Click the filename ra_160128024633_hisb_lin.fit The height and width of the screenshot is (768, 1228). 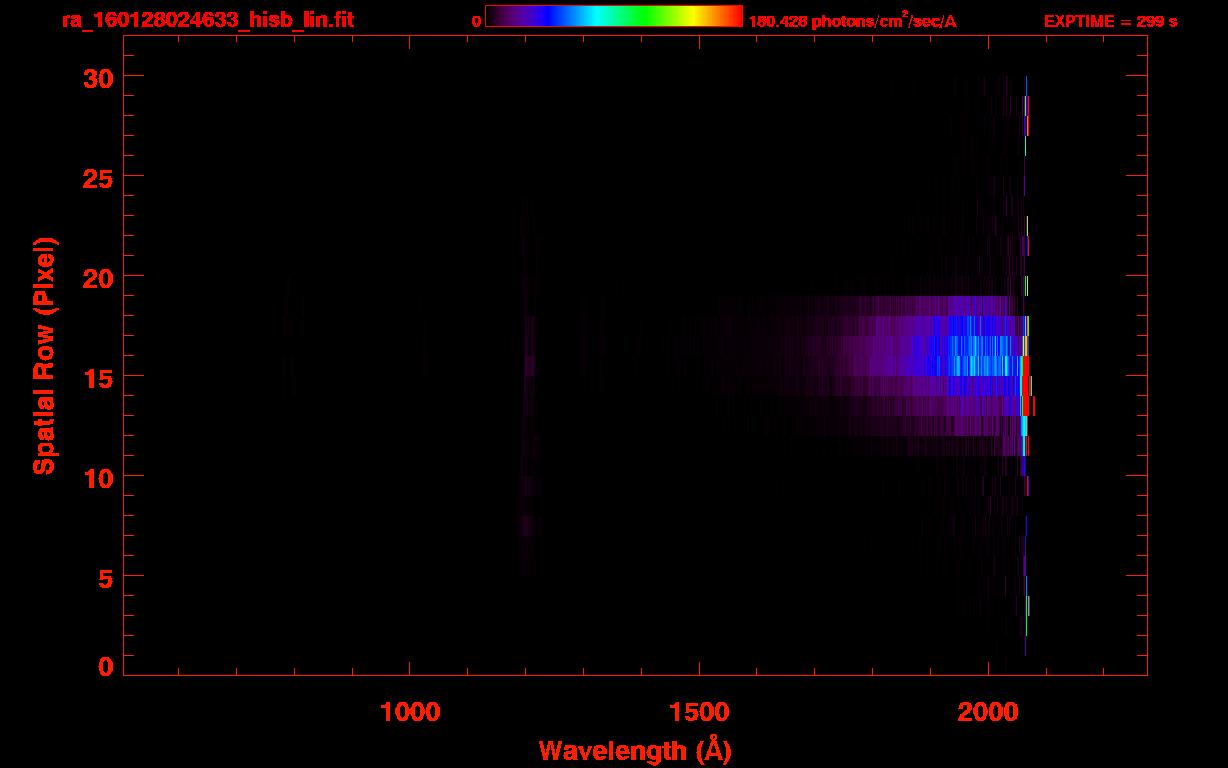pyautogui.click(x=207, y=19)
